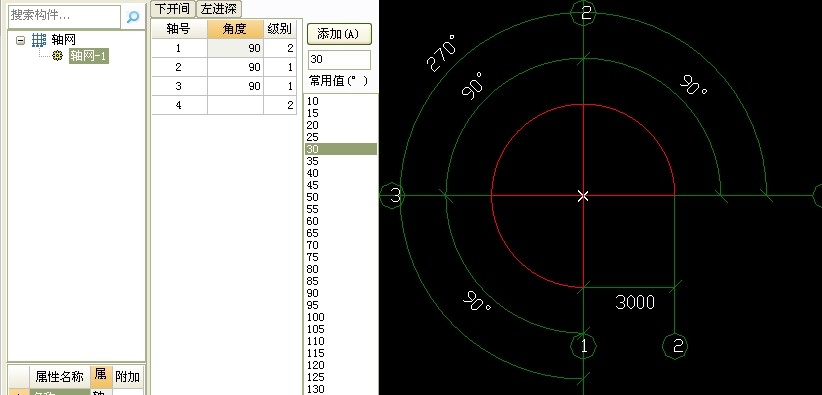Choose common value 80
This screenshot has width=822, height=395.
pos(341,269)
